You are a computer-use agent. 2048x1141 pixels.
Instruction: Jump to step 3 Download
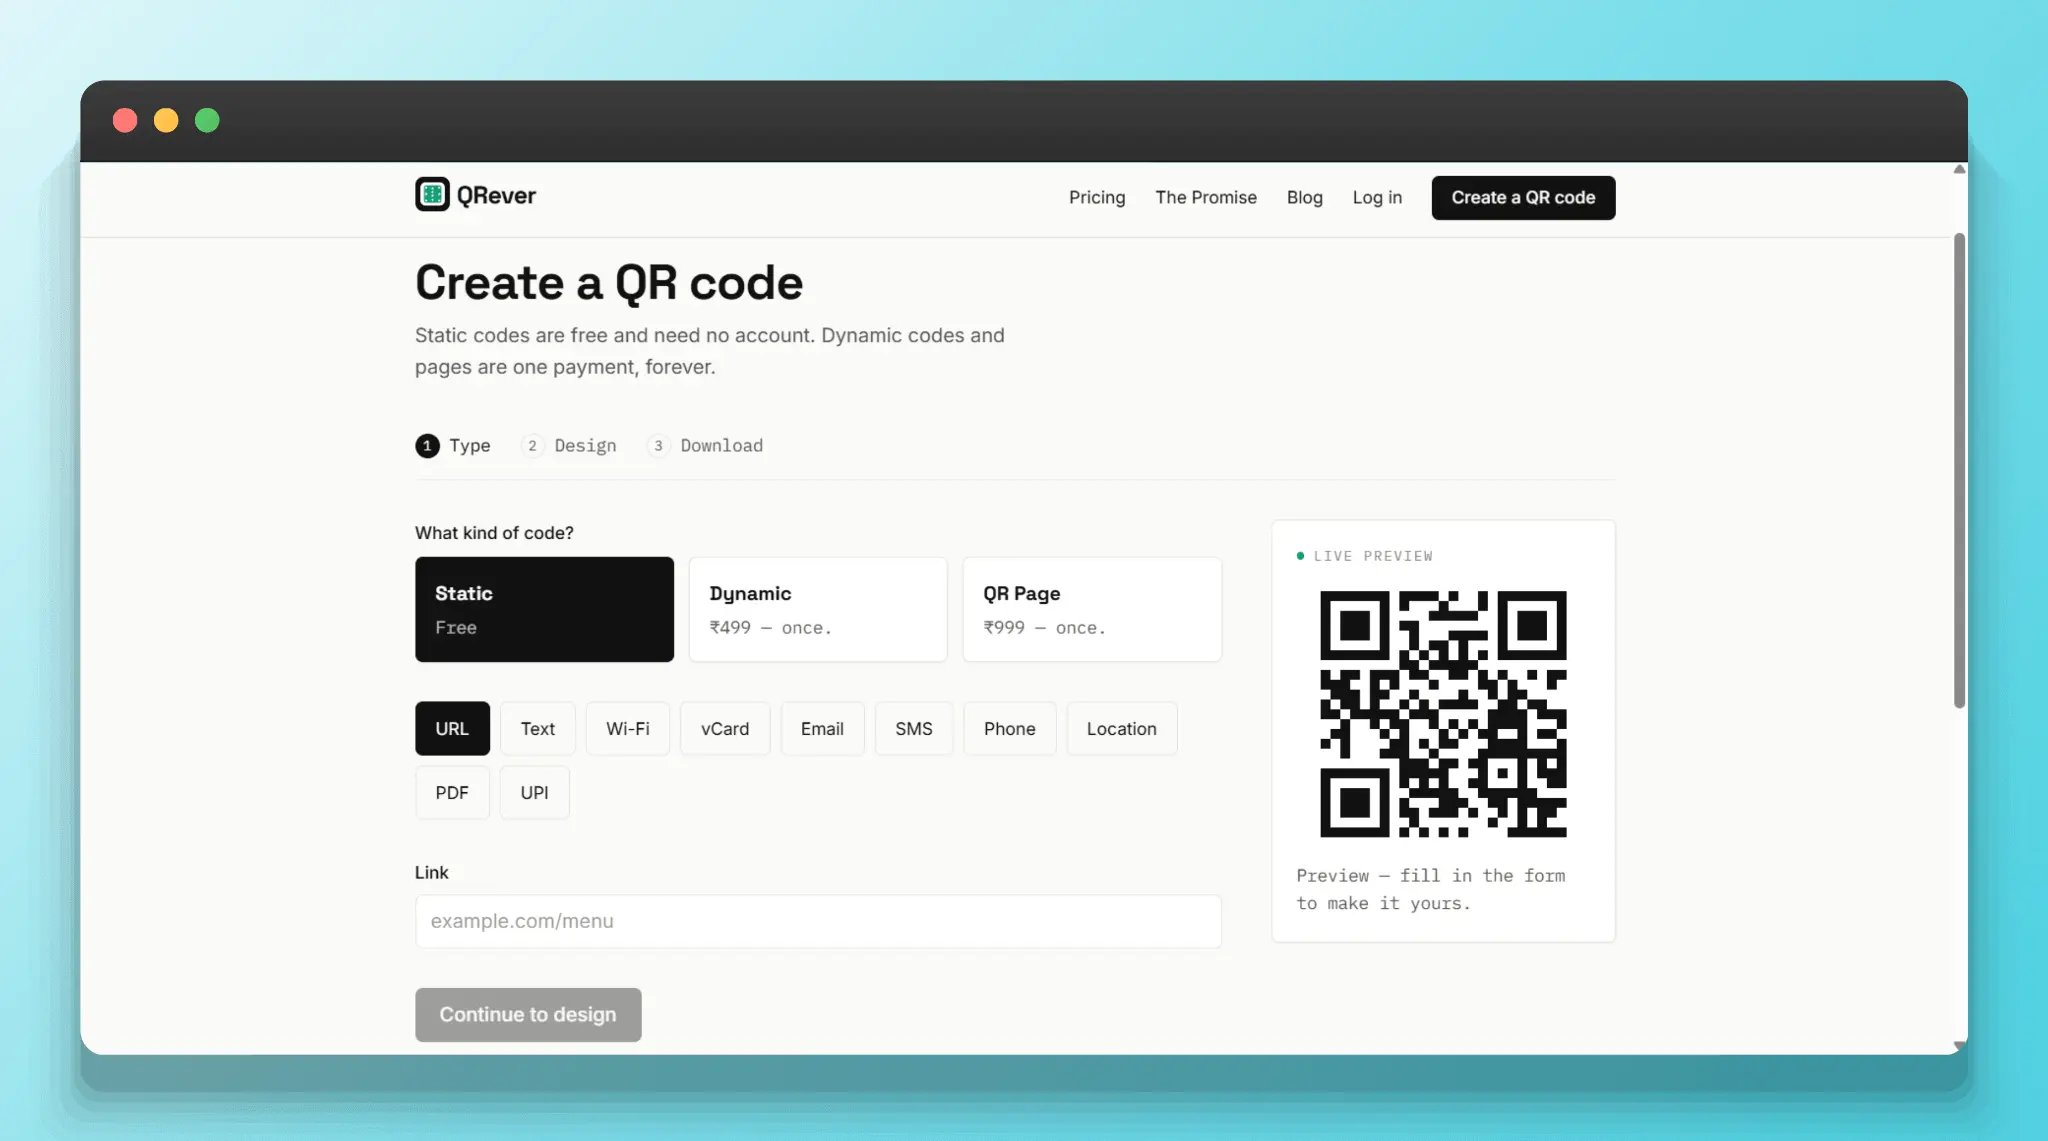click(x=705, y=445)
